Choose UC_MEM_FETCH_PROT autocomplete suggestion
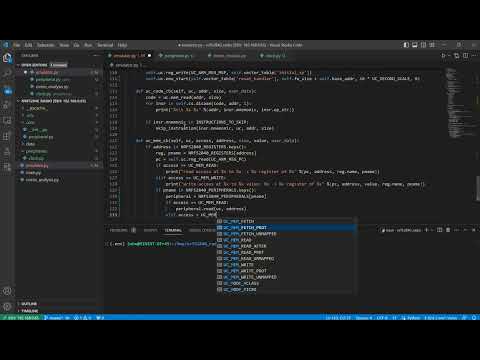Viewport: 480px width, 360px height. (x=287, y=227)
